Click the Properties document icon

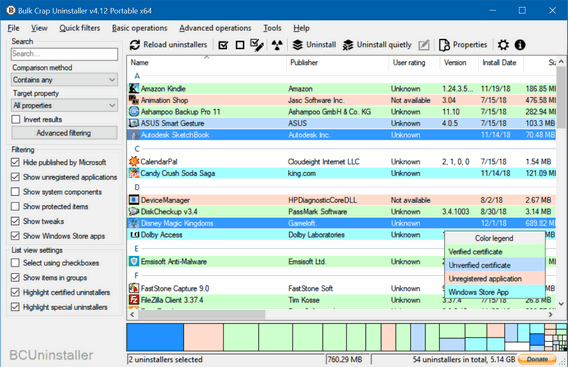point(444,45)
